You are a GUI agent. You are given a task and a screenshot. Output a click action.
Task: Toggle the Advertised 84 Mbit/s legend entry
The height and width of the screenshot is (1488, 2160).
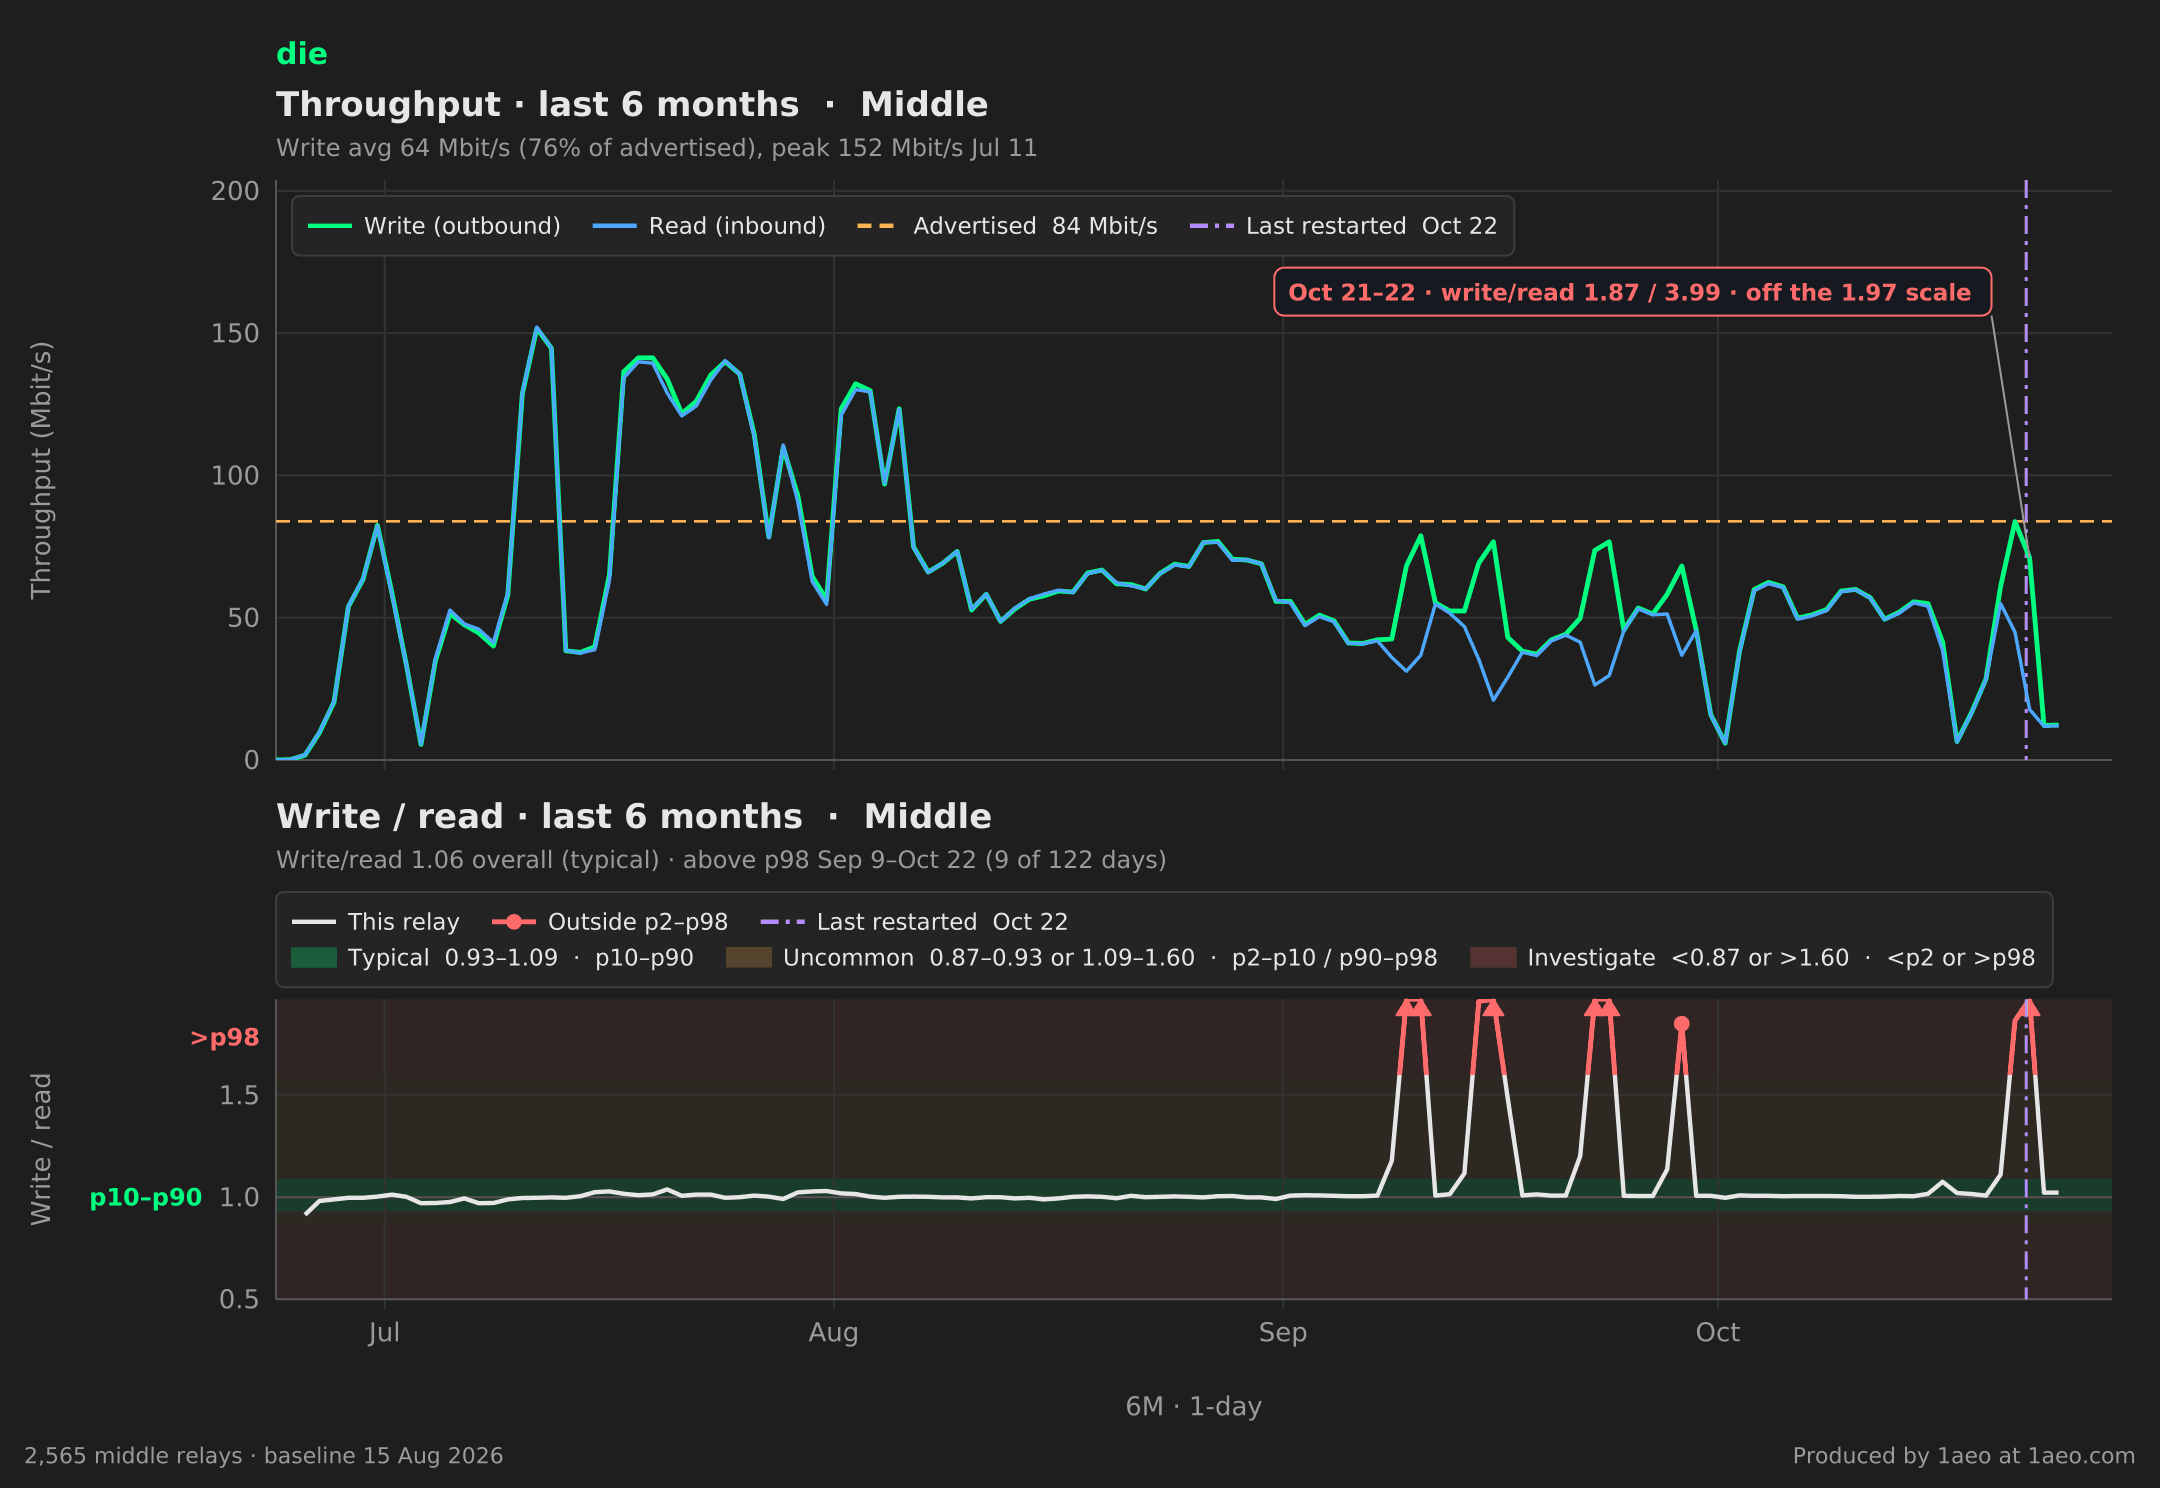(1007, 226)
